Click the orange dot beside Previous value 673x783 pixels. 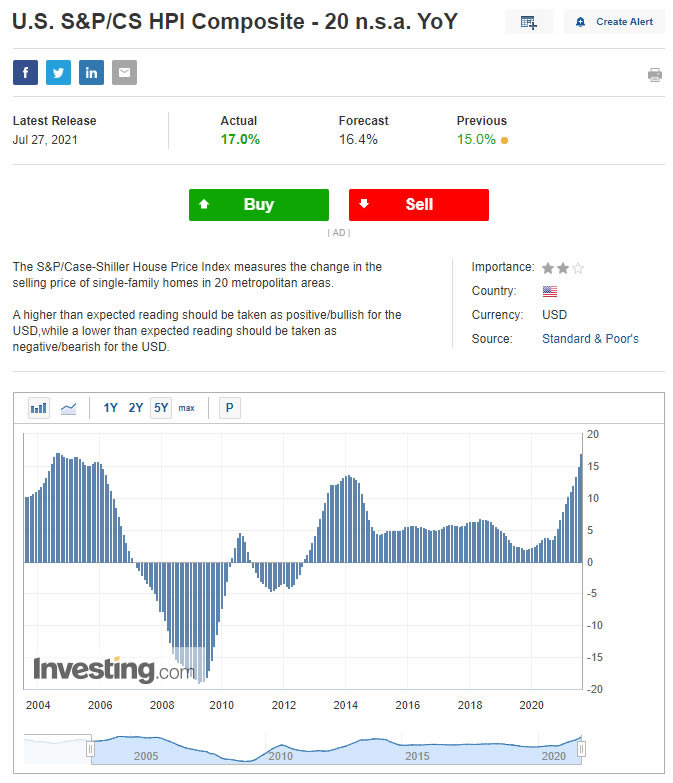tap(504, 140)
